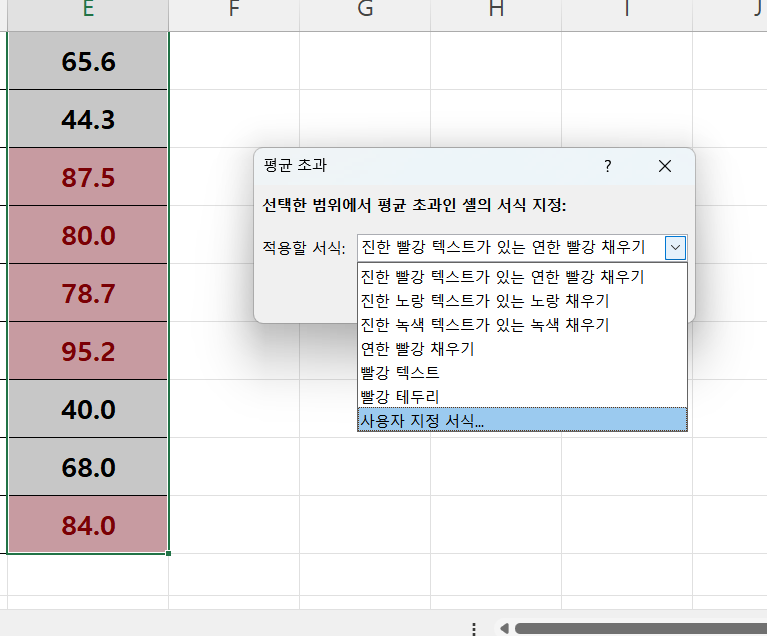Select 진한 노랑 텍스트가 있는 노랑 채우기

tap(522, 300)
